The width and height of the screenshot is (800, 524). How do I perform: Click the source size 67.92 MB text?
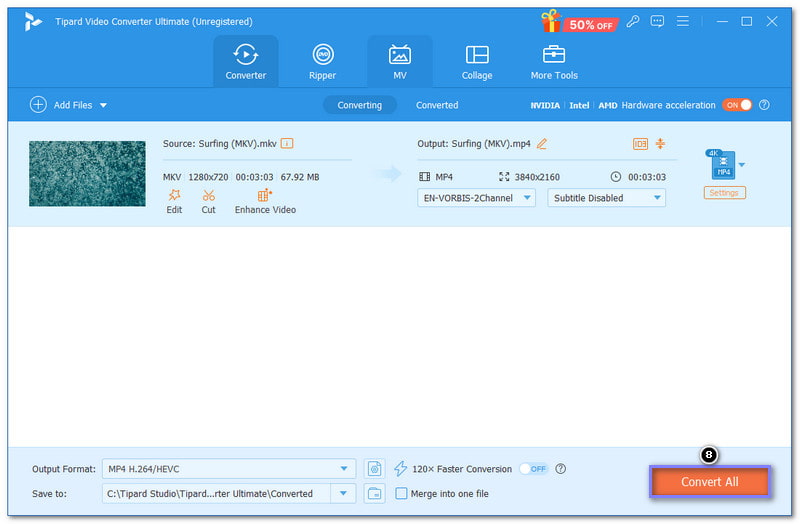300,177
